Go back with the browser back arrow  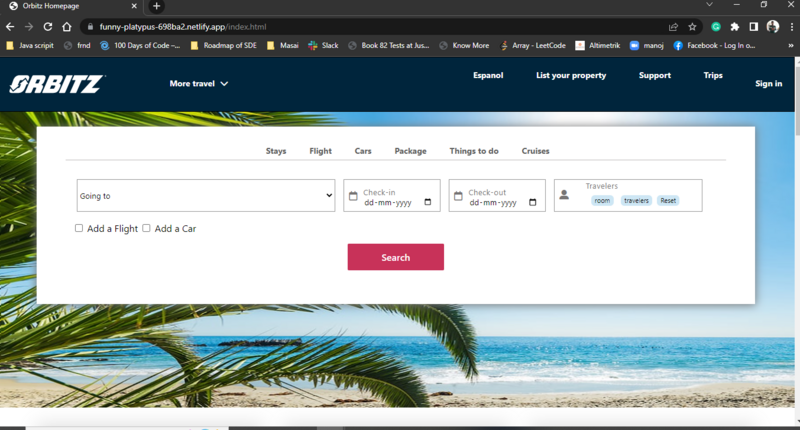click(x=10, y=27)
